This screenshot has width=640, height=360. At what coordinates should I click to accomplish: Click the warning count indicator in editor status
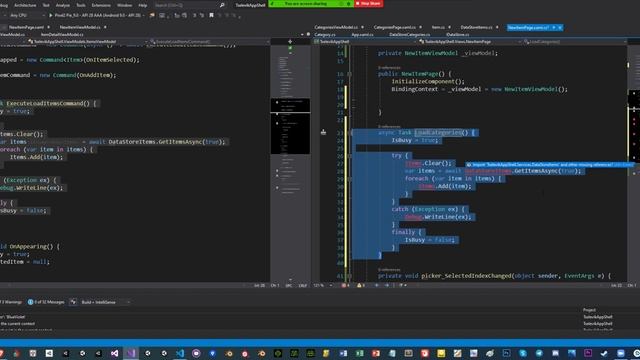[361, 285]
